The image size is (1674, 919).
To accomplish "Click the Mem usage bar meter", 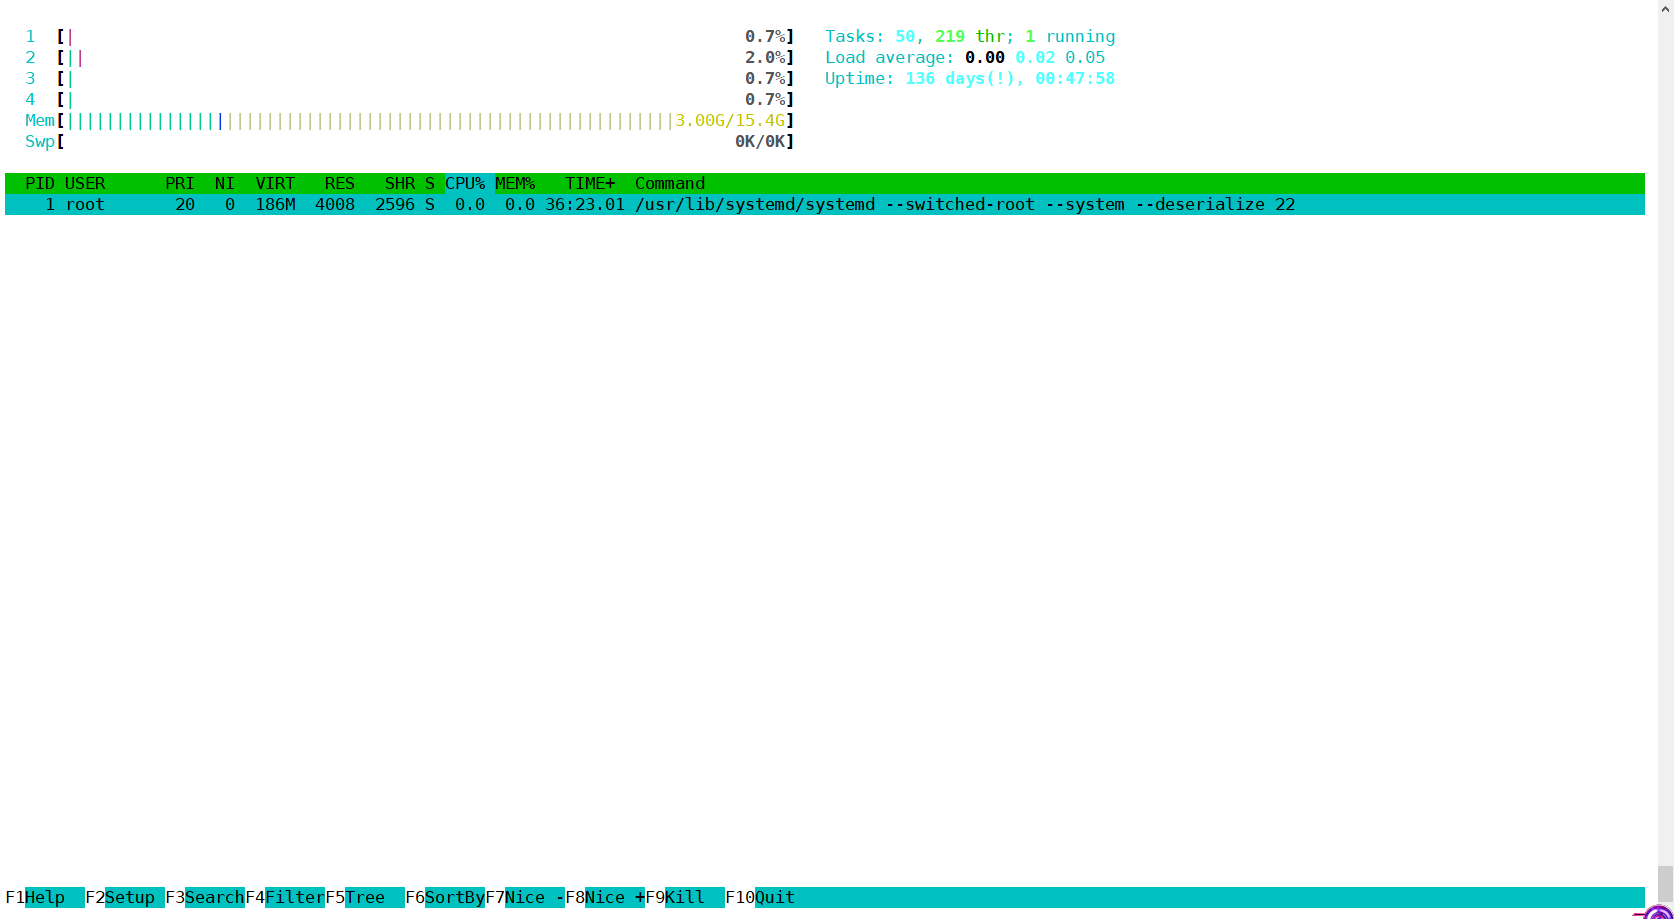I will 425,120.
